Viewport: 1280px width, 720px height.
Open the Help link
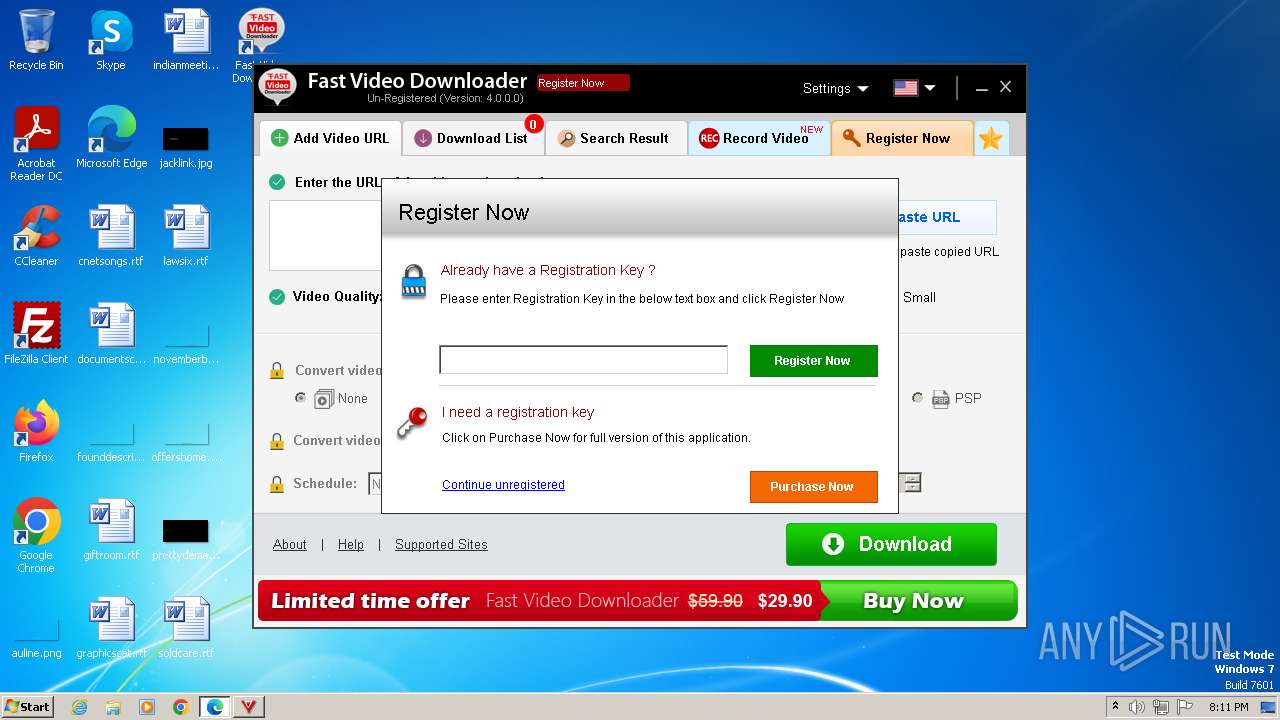click(351, 545)
